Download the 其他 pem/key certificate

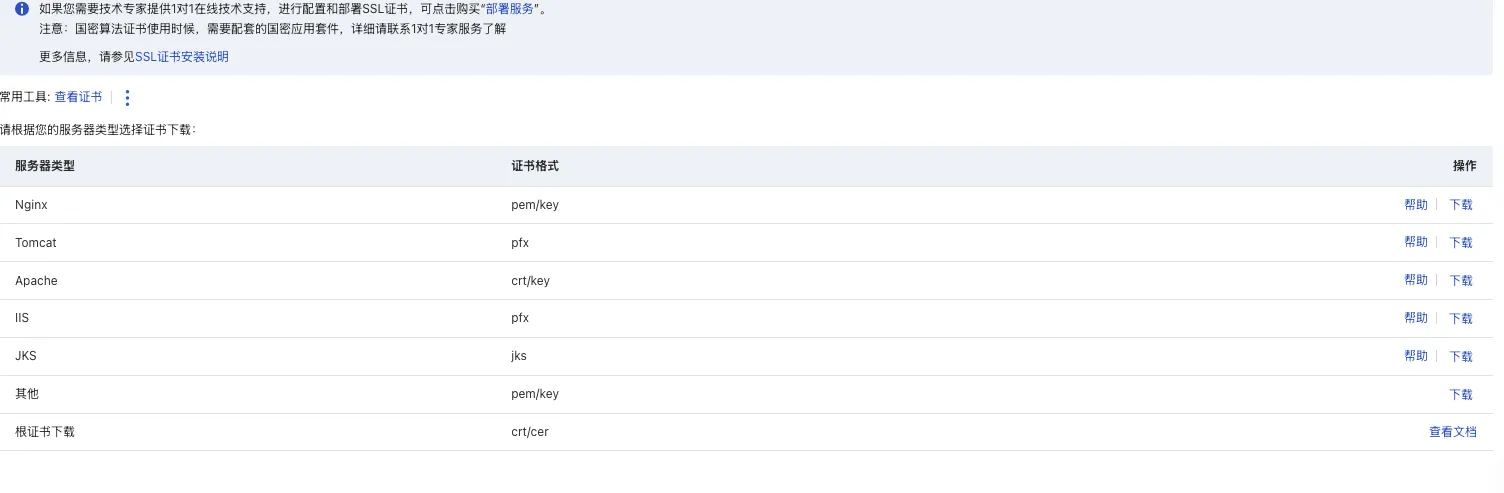[1460, 395]
